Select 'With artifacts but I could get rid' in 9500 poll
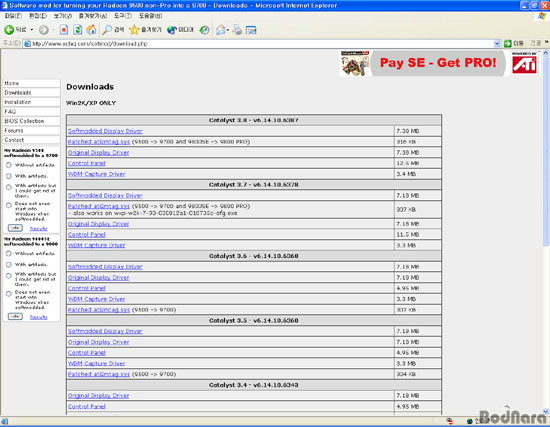The image size is (550, 427). tap(9, 187)
